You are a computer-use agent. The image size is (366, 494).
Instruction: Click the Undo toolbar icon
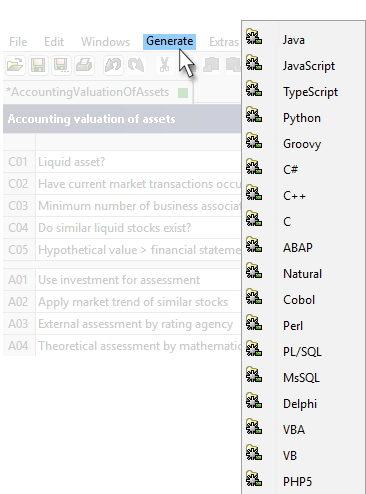coord(113,65)
